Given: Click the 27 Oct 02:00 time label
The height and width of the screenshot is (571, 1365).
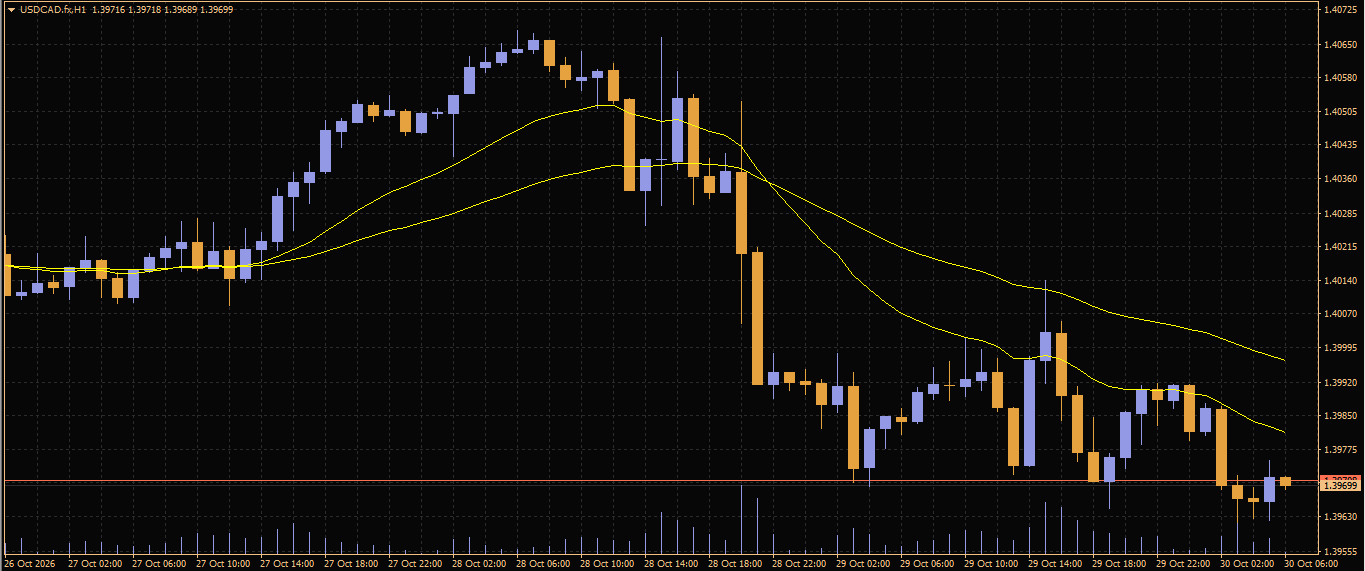Looking at the screenshot, I should [95, 564].
